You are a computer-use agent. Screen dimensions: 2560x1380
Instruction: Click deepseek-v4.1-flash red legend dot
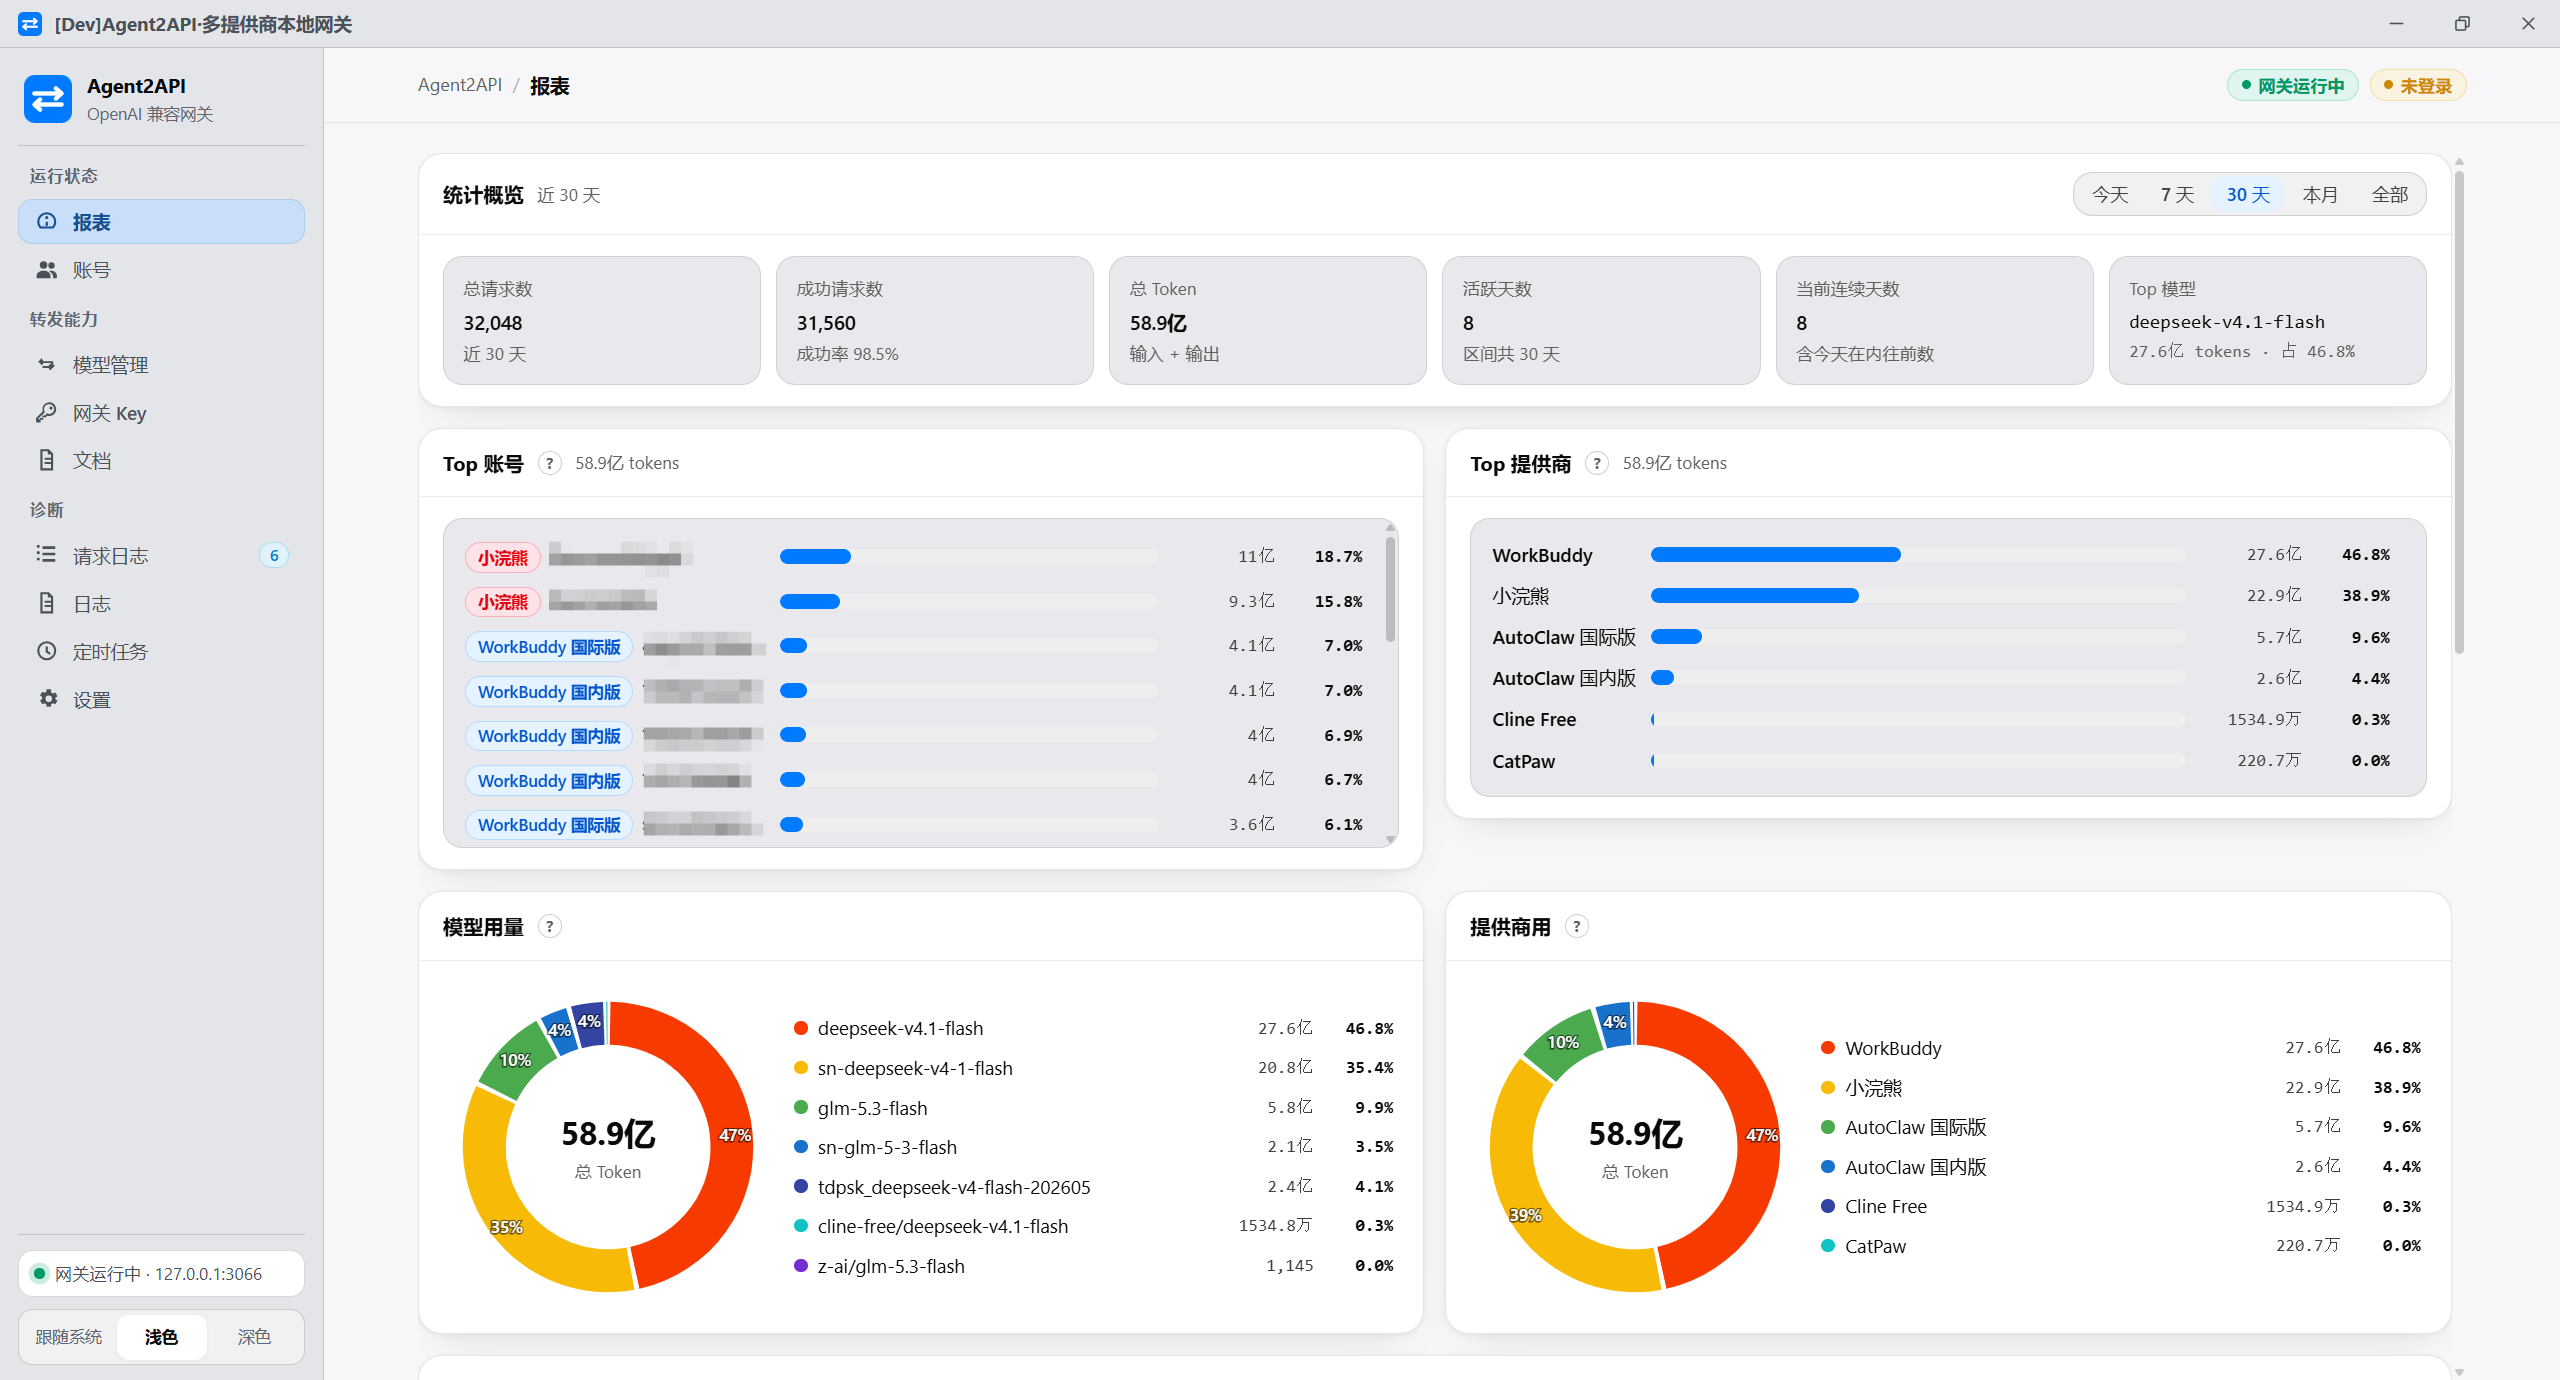(800, 1028)
